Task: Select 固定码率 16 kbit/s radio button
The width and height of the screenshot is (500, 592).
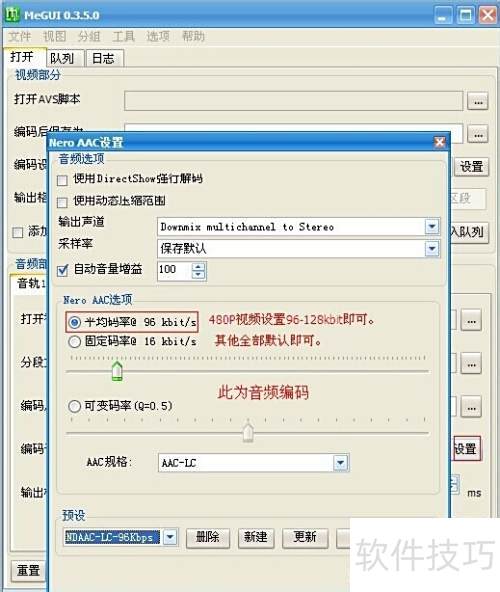Action: pyautogui.click(x=74, y=341)
